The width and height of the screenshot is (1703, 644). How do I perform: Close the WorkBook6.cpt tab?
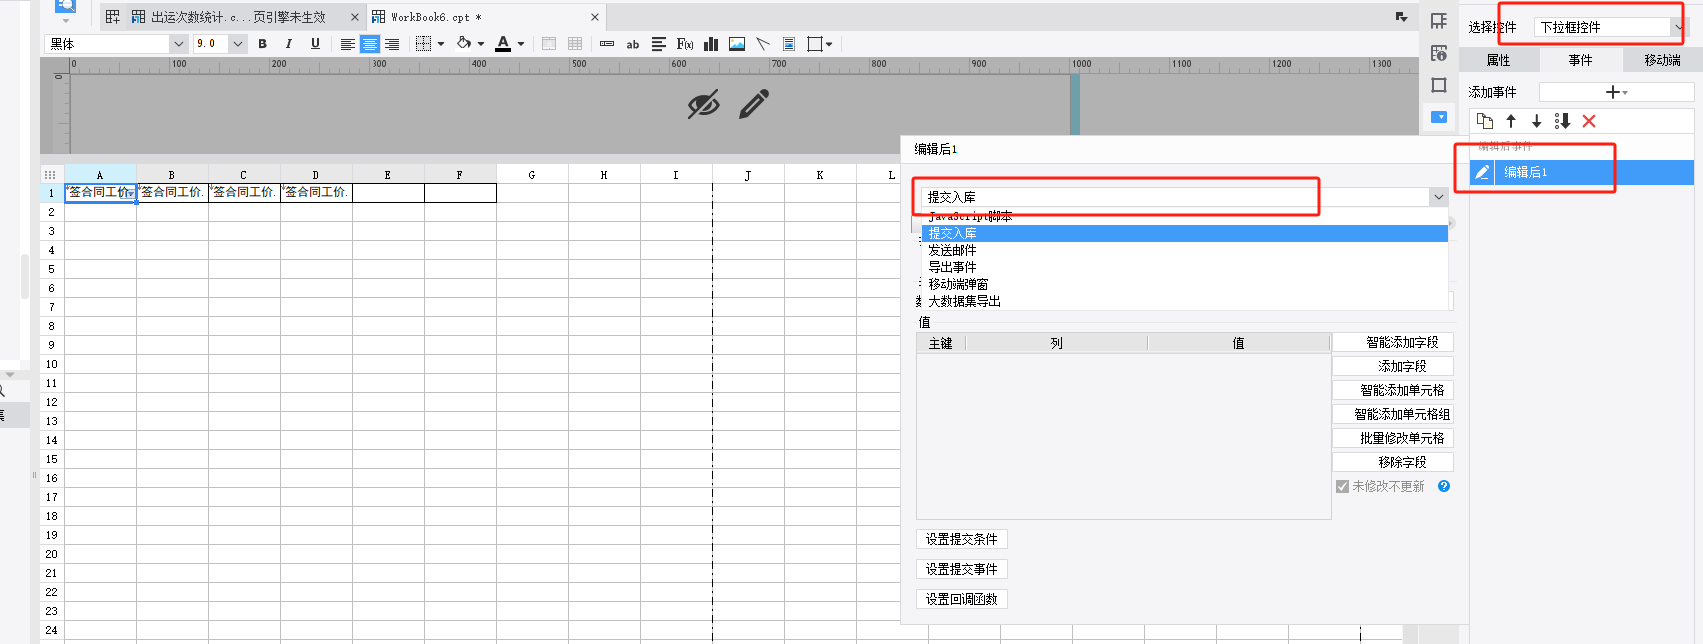(x=595, y=17)
